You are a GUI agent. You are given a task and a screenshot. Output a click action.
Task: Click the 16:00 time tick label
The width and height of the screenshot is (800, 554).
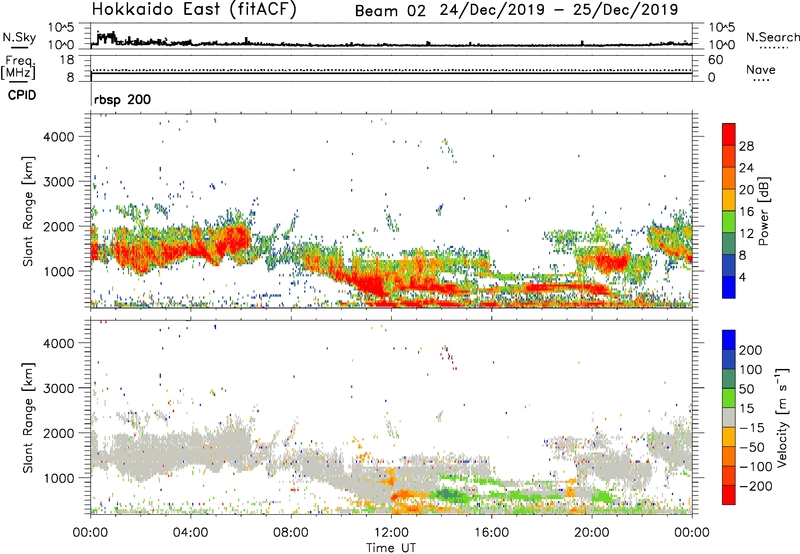(x=491, y=533)
